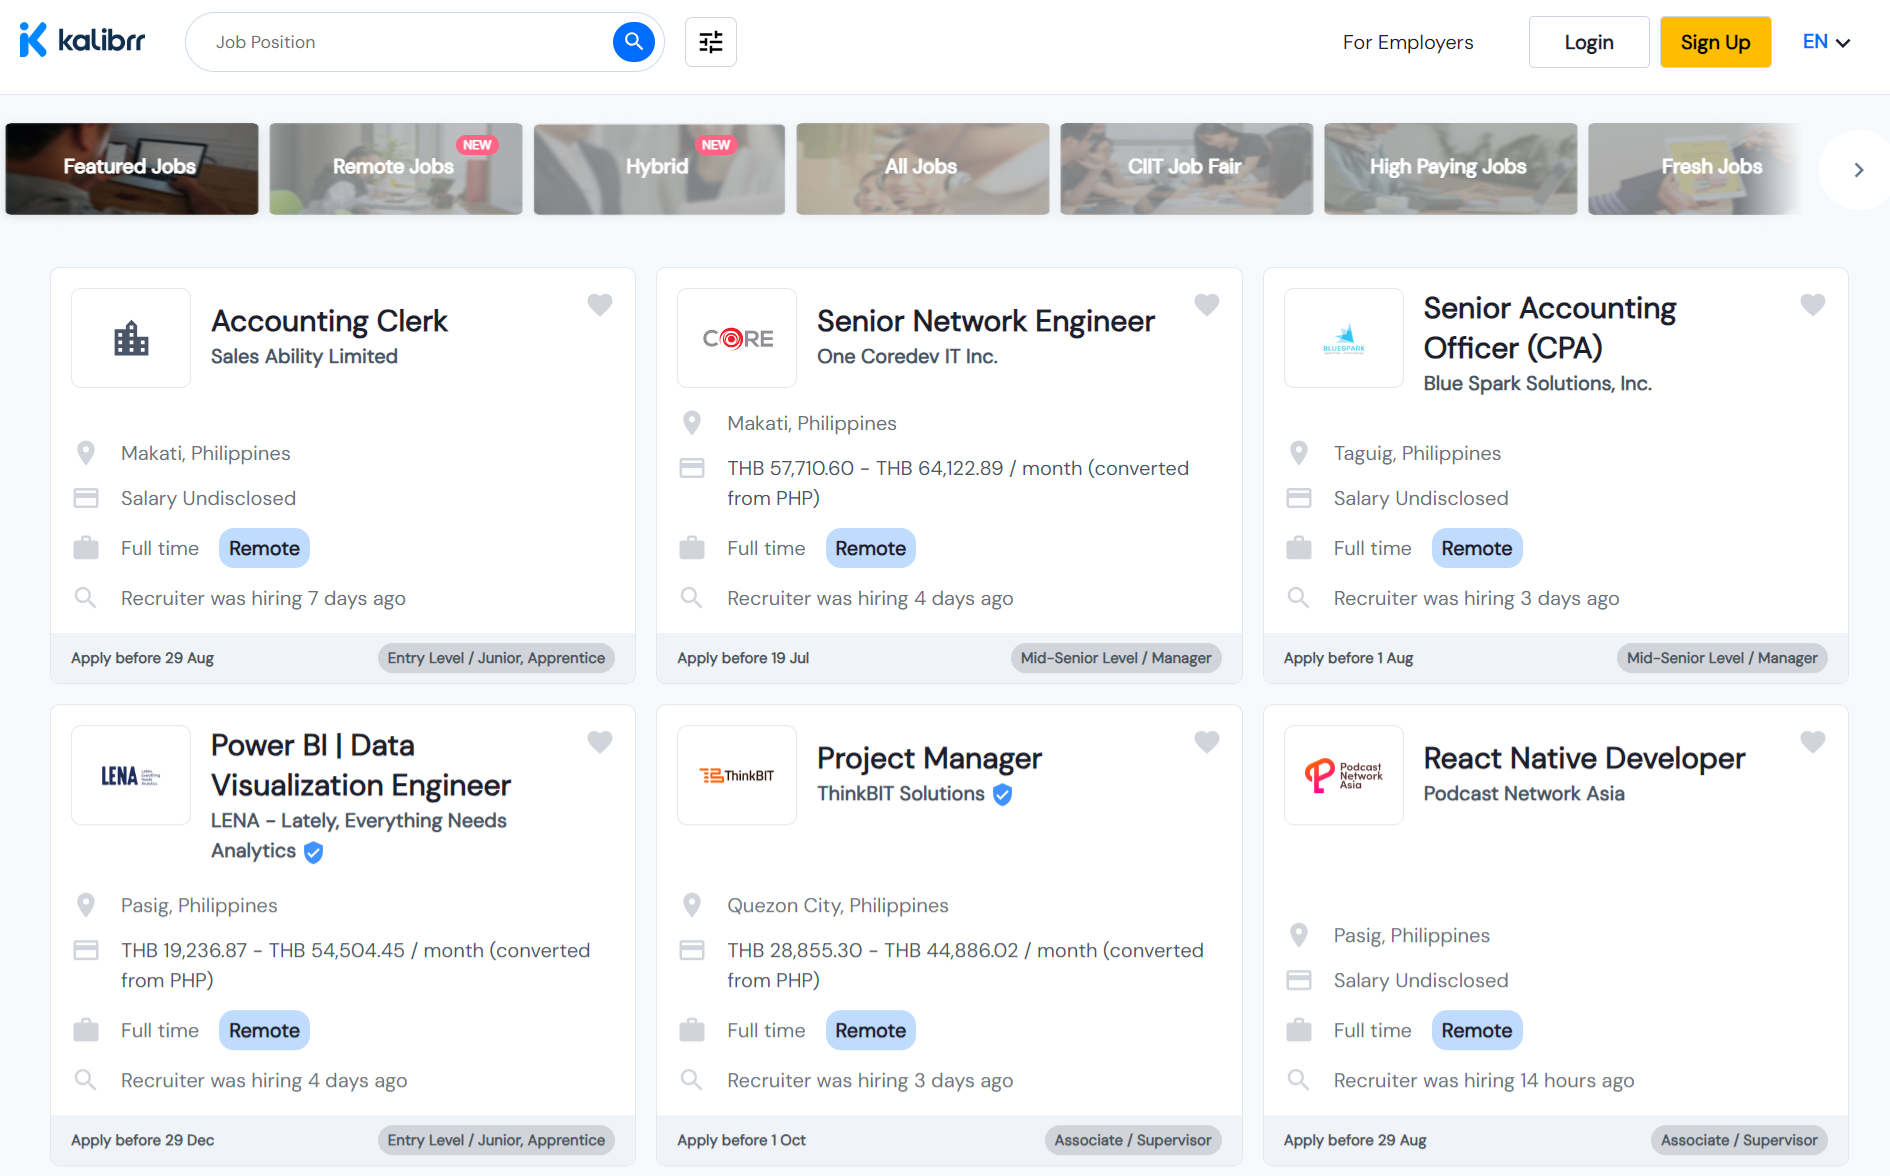Select the High Paying Jobs category

point(1451,168)
